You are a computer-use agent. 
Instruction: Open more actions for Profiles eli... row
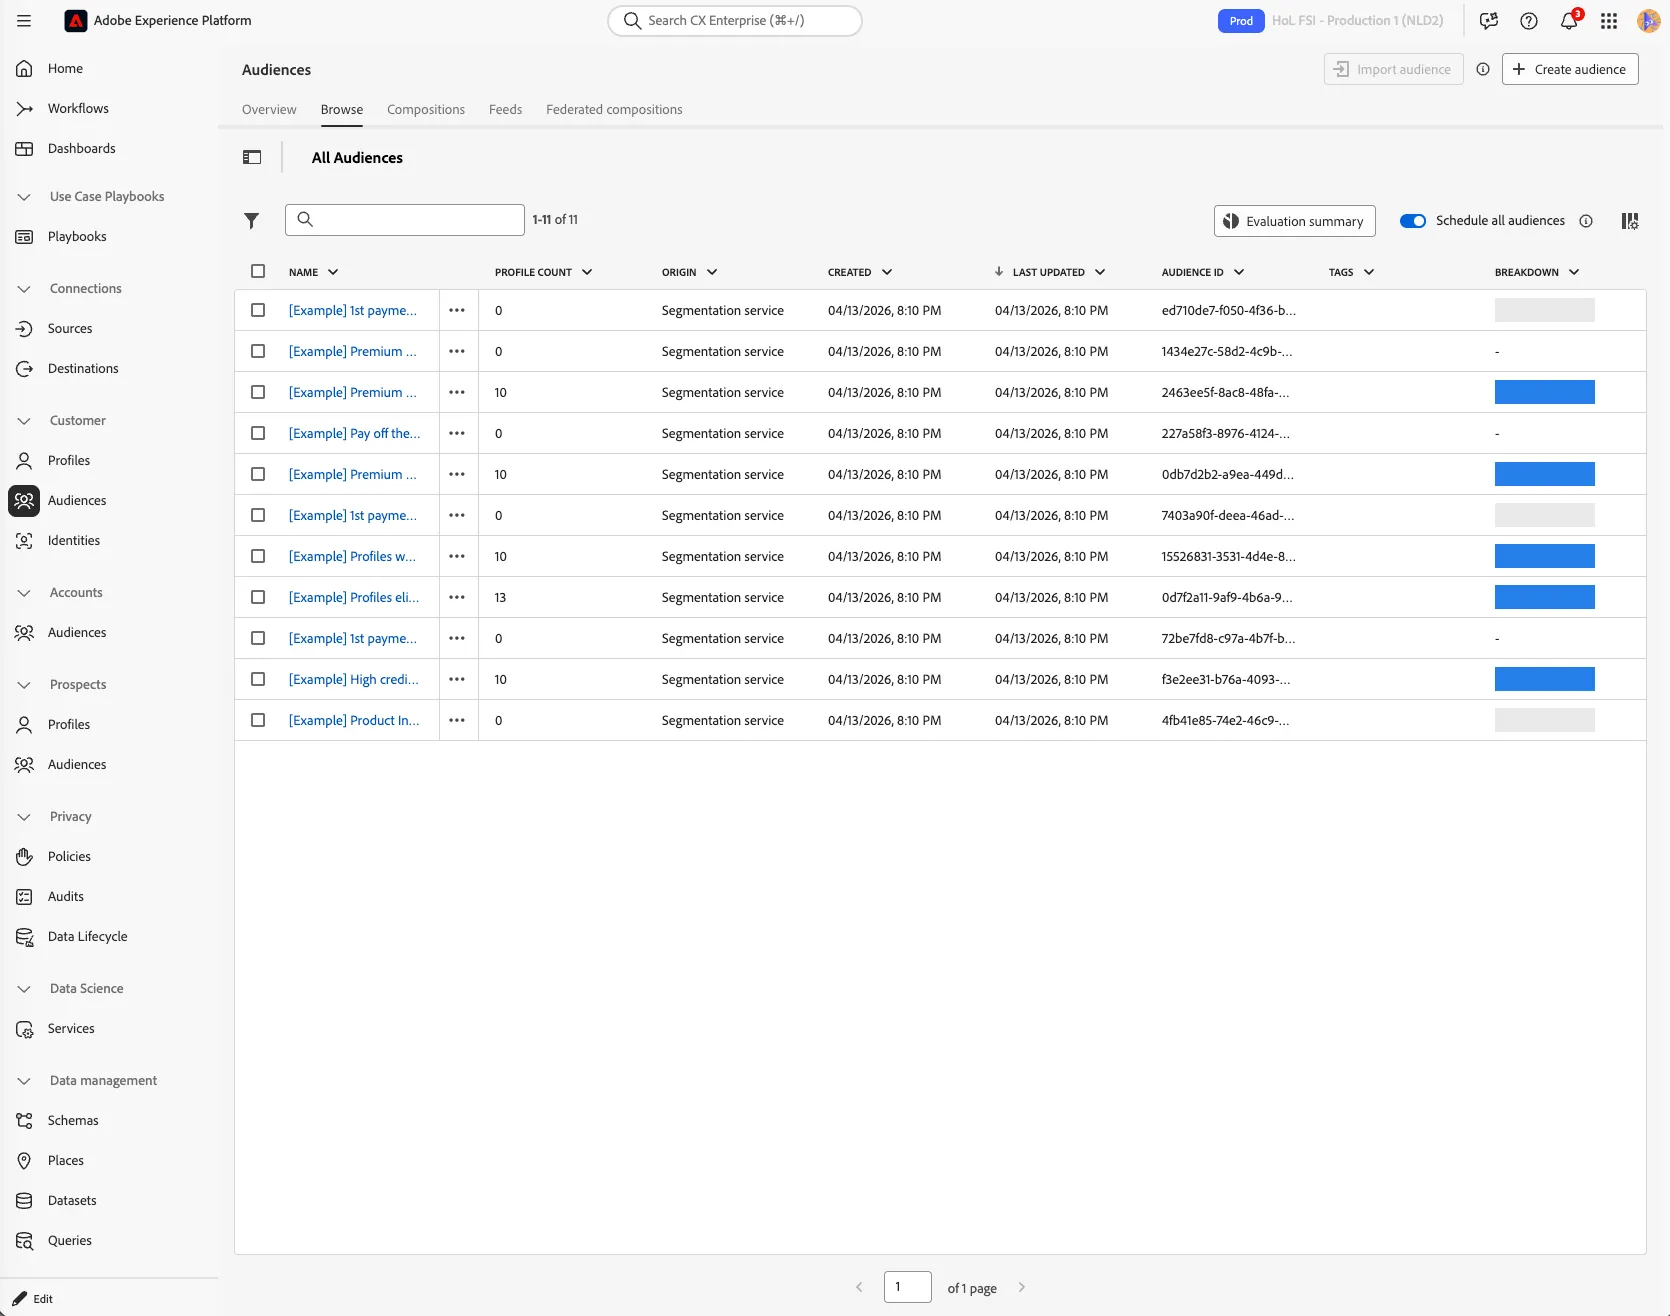point(457,597)
